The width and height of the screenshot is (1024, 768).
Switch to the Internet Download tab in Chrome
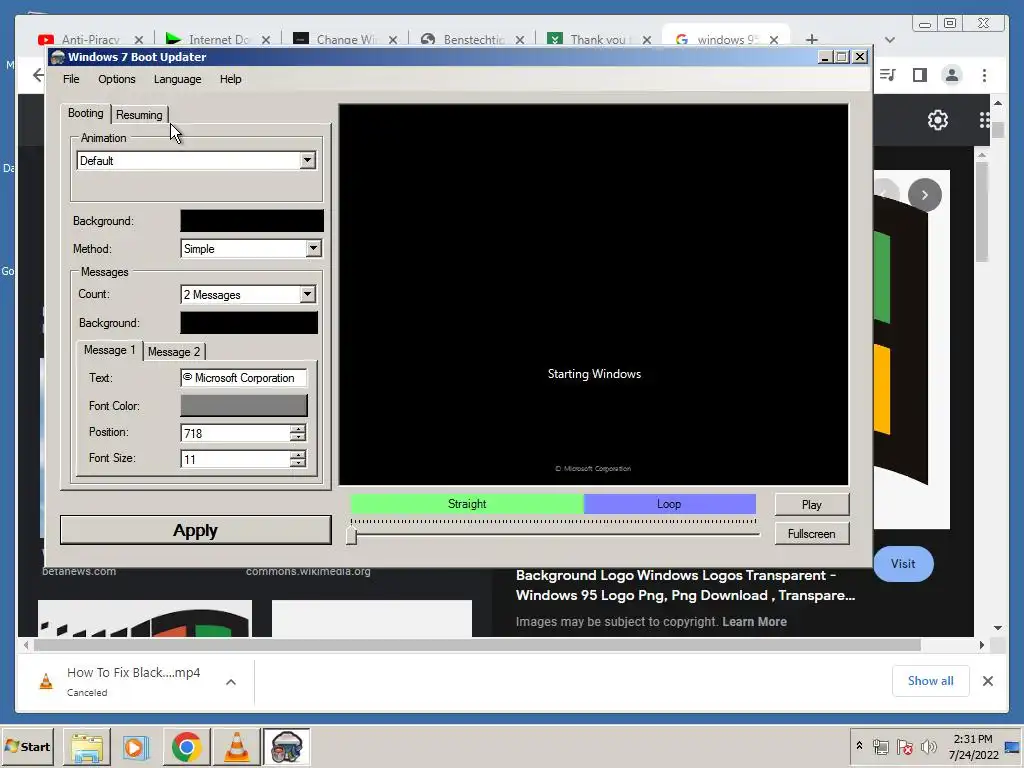point(217,40)
